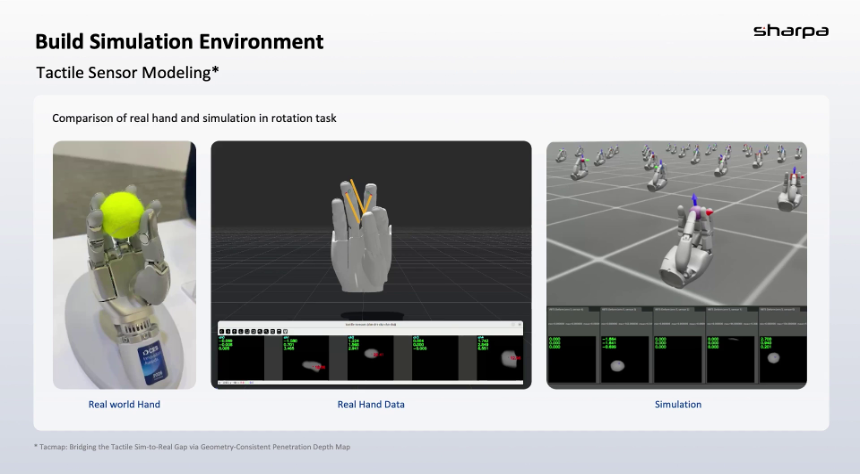Select the large central robot hand in the simulation

(685, 250)
